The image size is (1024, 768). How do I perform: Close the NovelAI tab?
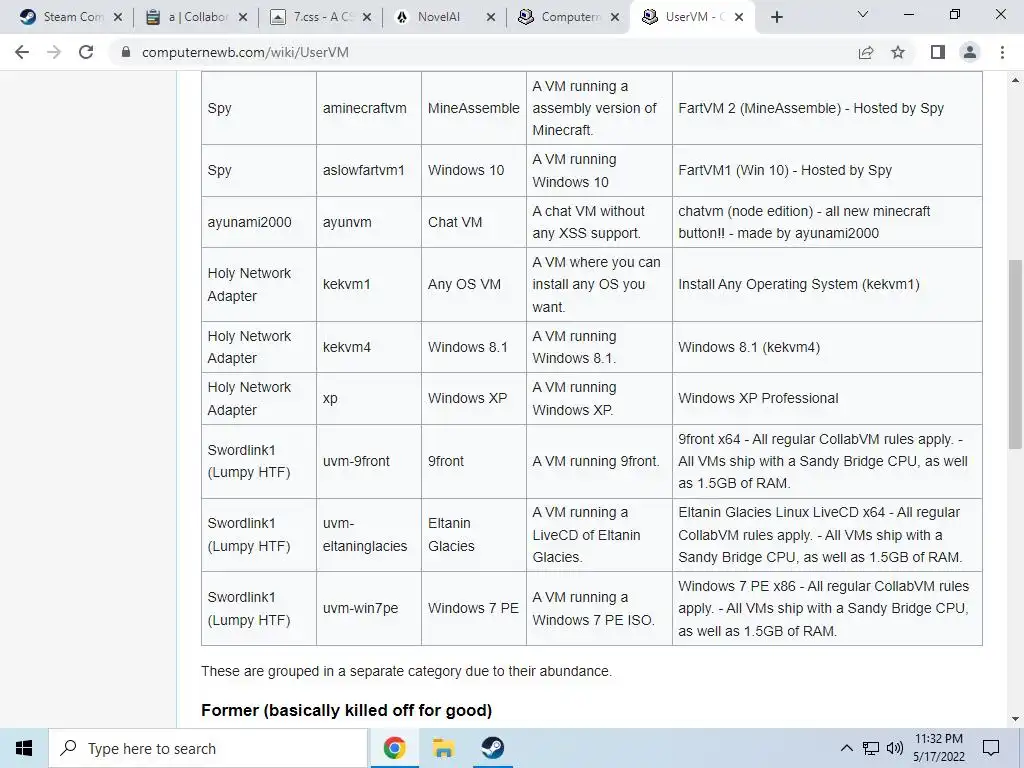point(491,17)
